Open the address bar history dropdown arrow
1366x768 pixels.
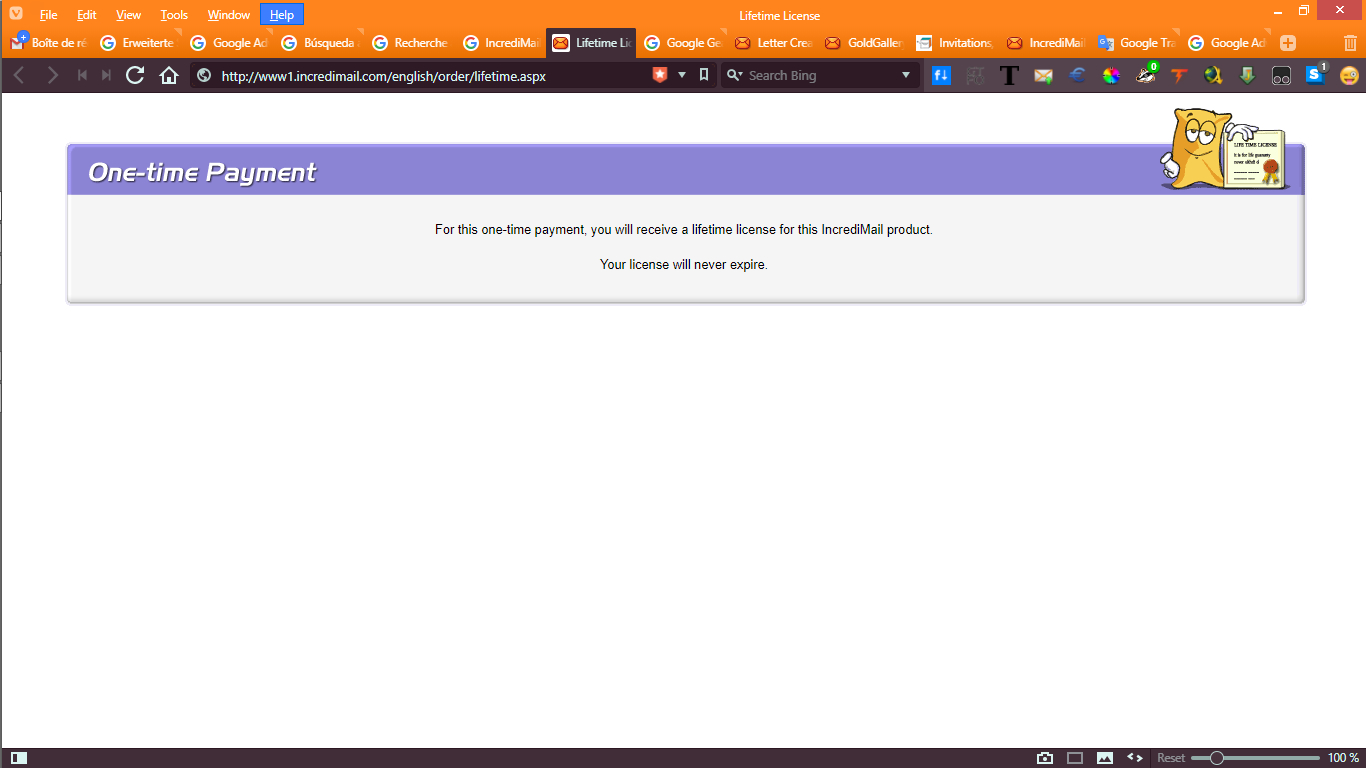(682, 75)
